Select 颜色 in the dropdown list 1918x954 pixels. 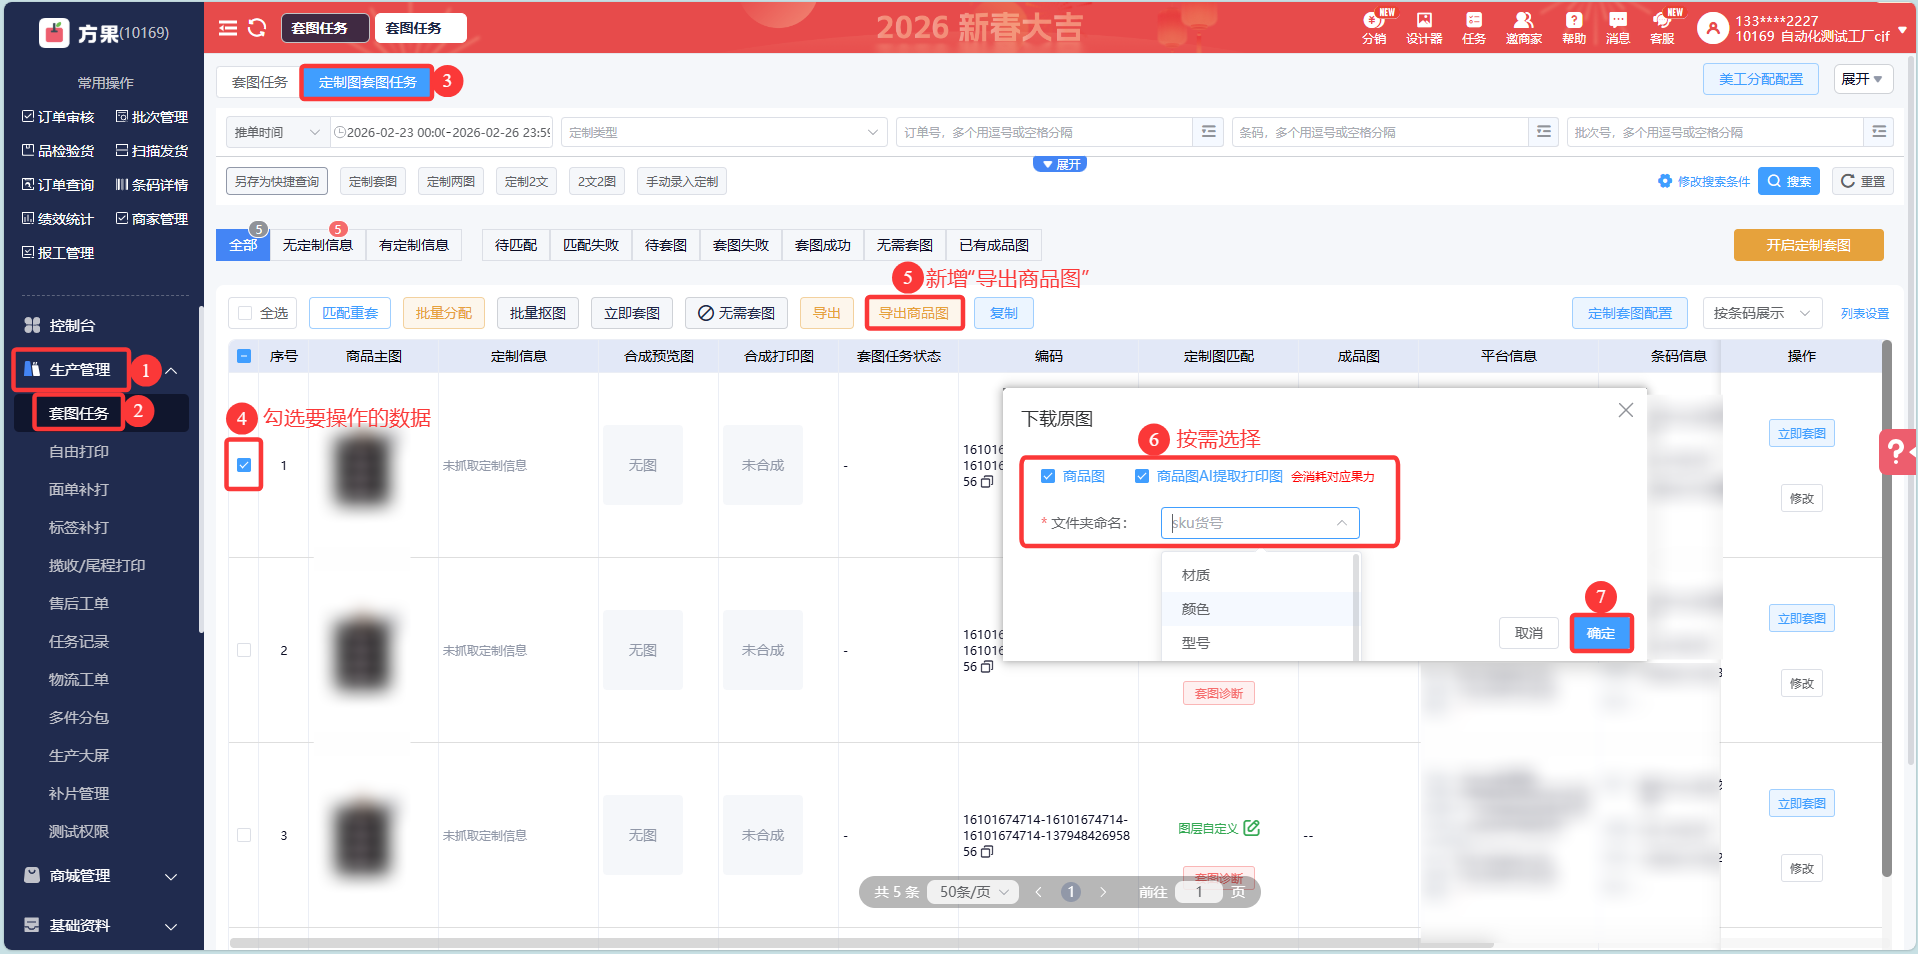click(1258, 609)
